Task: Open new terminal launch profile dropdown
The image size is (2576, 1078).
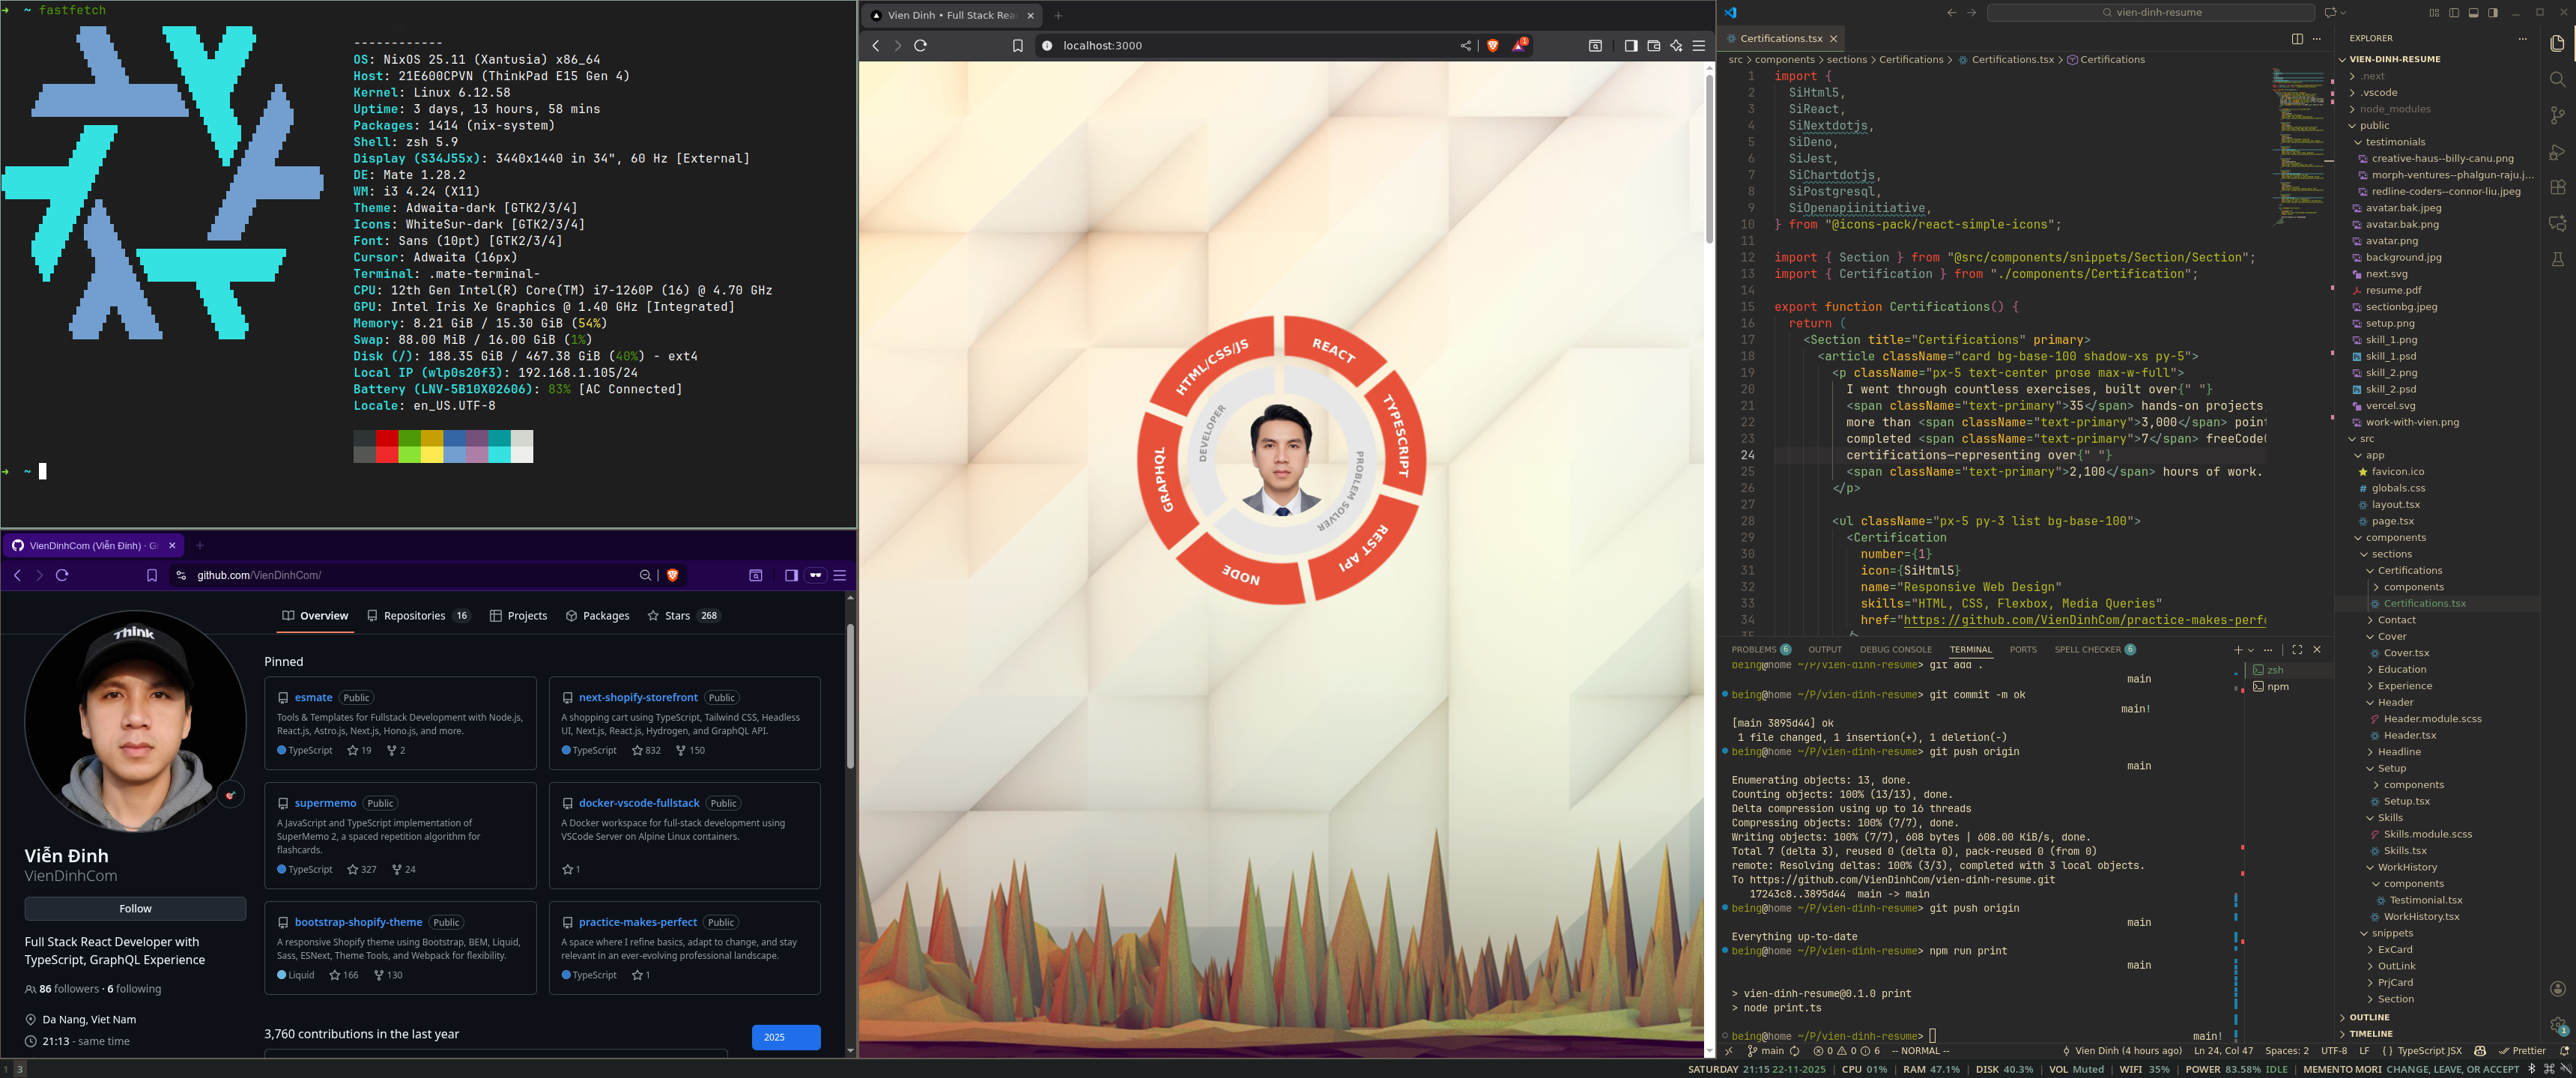Action: pyautogui.click(x=2251, y=650)
